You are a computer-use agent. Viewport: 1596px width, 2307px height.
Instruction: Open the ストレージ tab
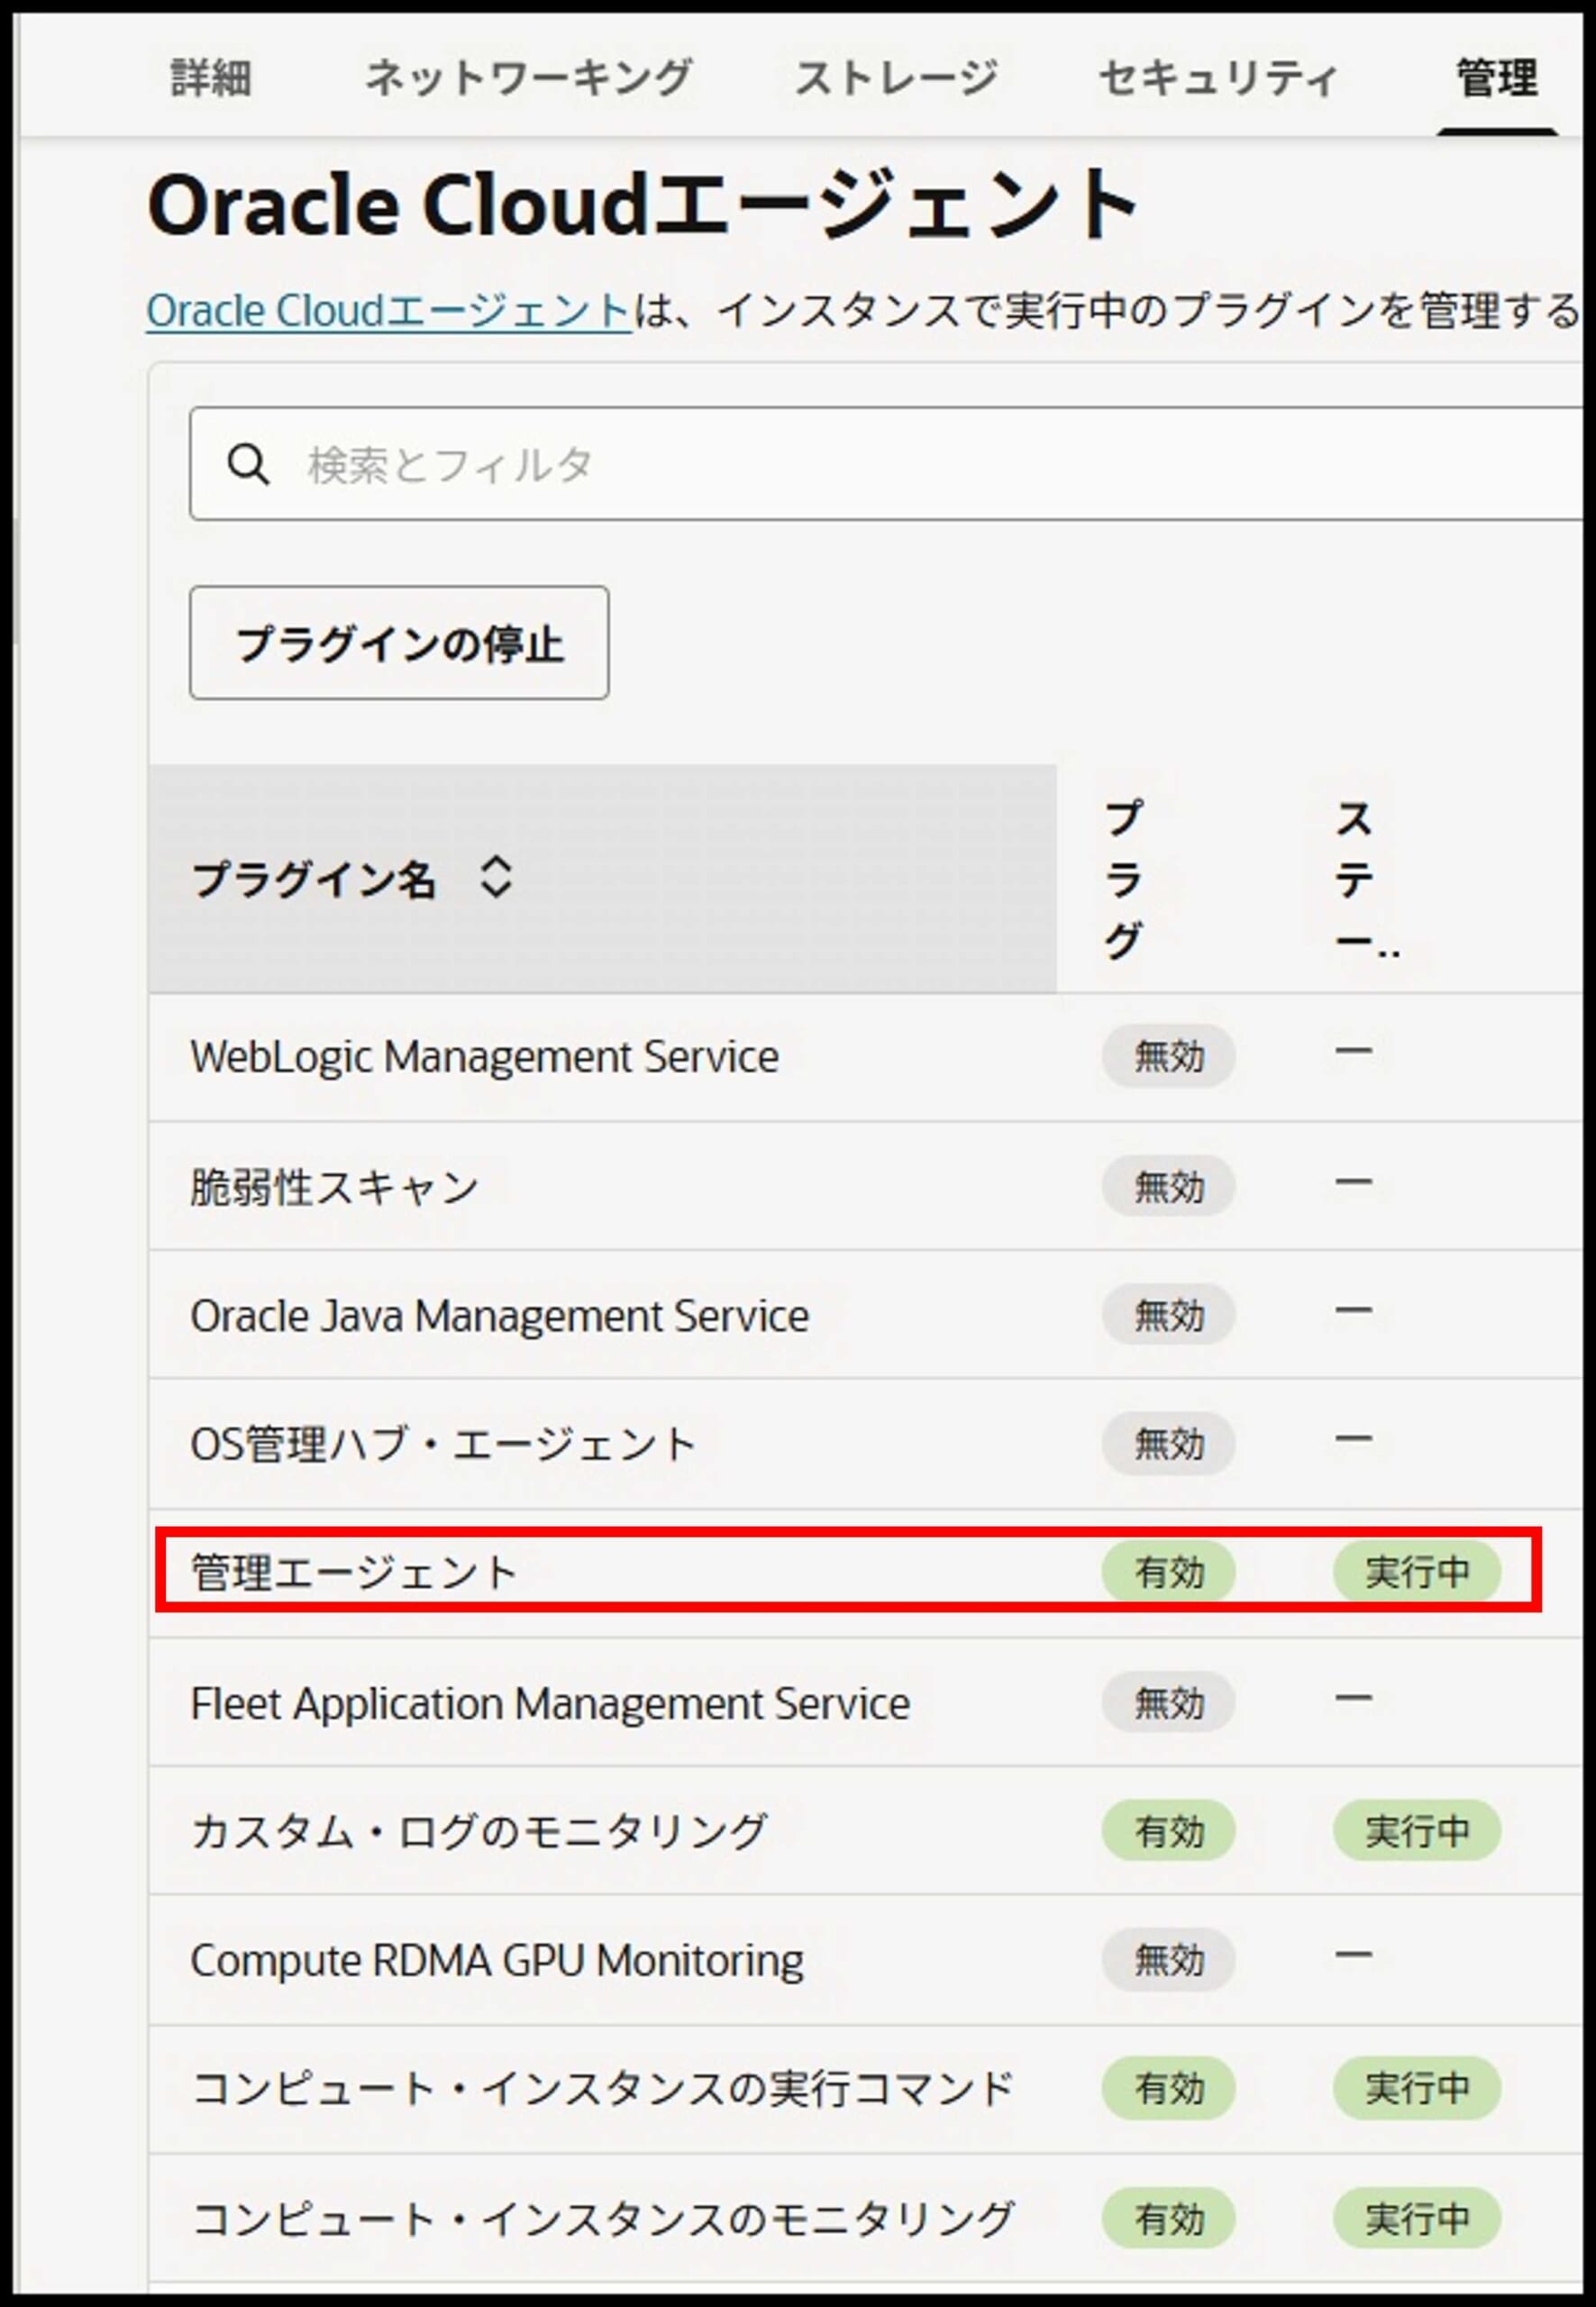point(896,78)
